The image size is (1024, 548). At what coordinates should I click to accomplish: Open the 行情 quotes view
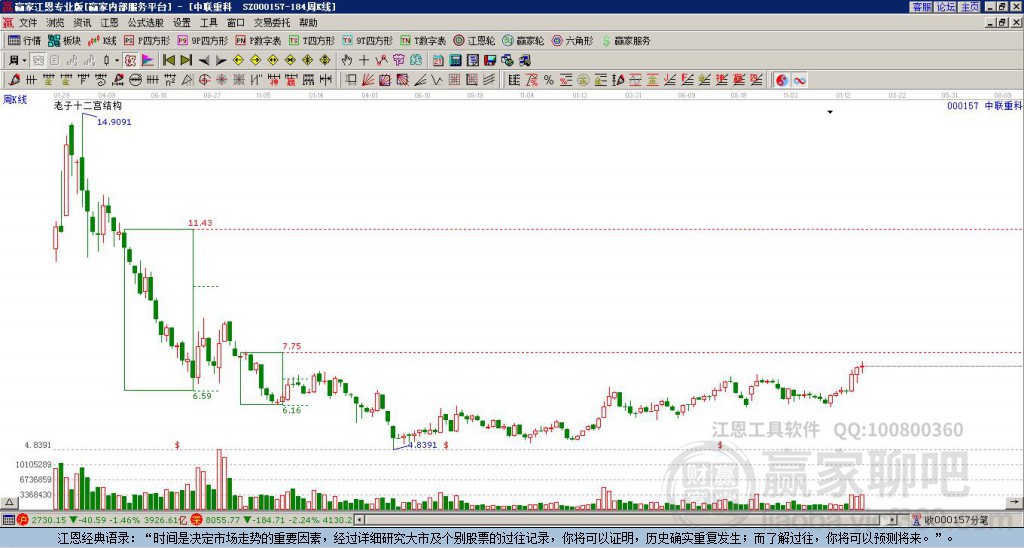click(x=24, y=40)
